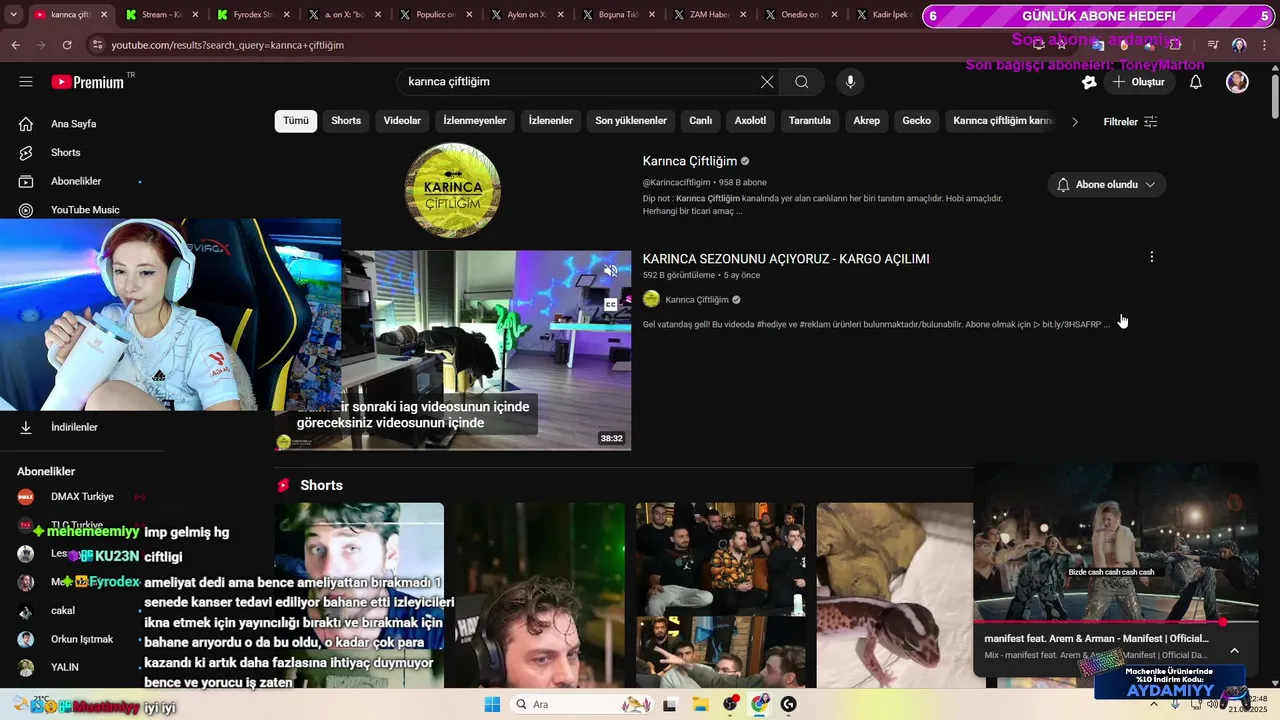Reload the page with refresh icon
This screenshot has width=1280, height=720.
point(67,45)
